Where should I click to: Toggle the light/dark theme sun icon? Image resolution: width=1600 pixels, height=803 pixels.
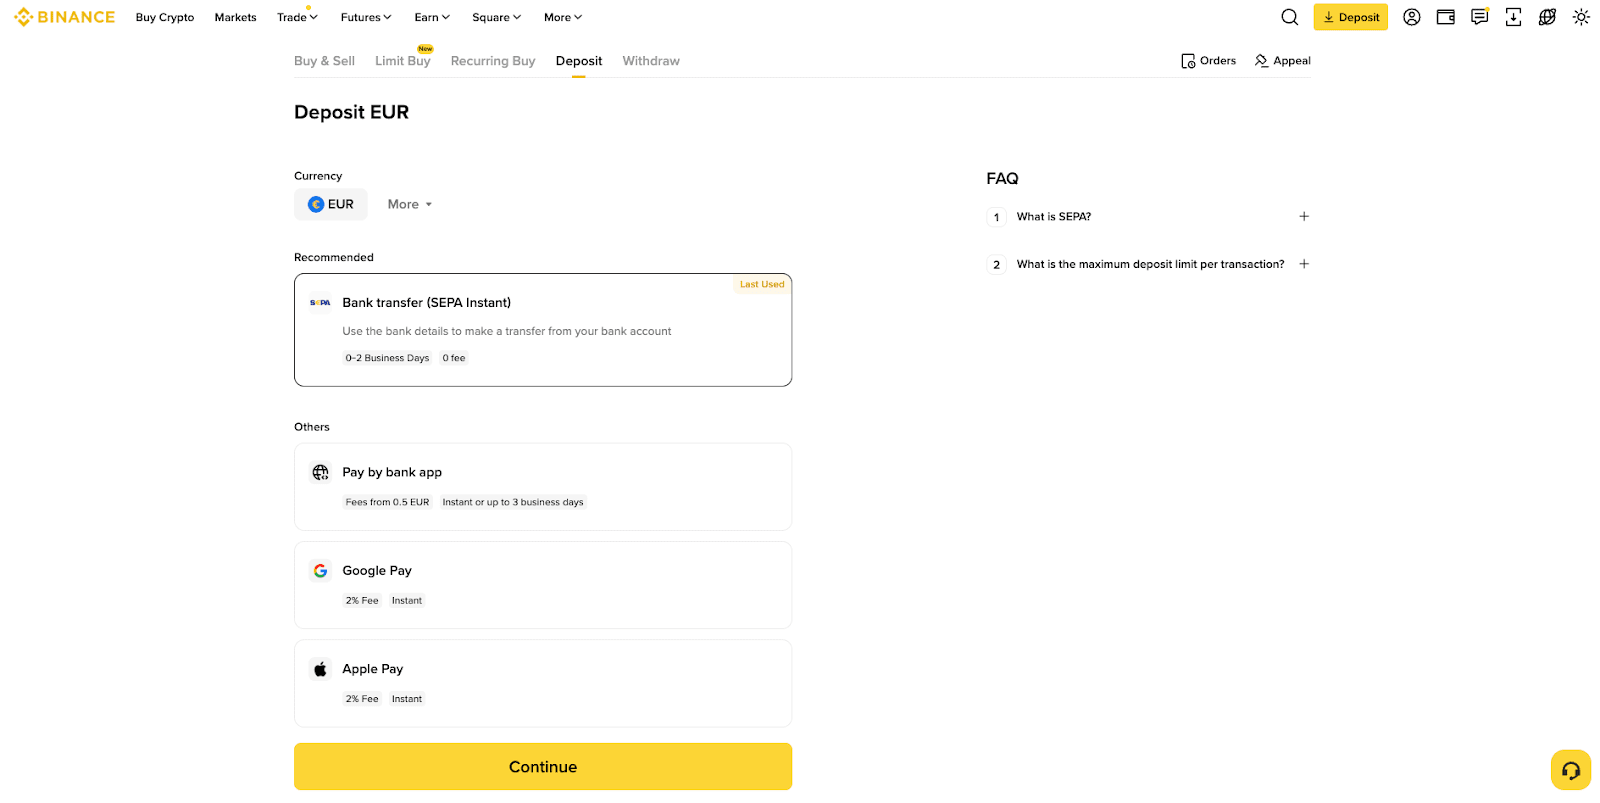point(1581,17)
